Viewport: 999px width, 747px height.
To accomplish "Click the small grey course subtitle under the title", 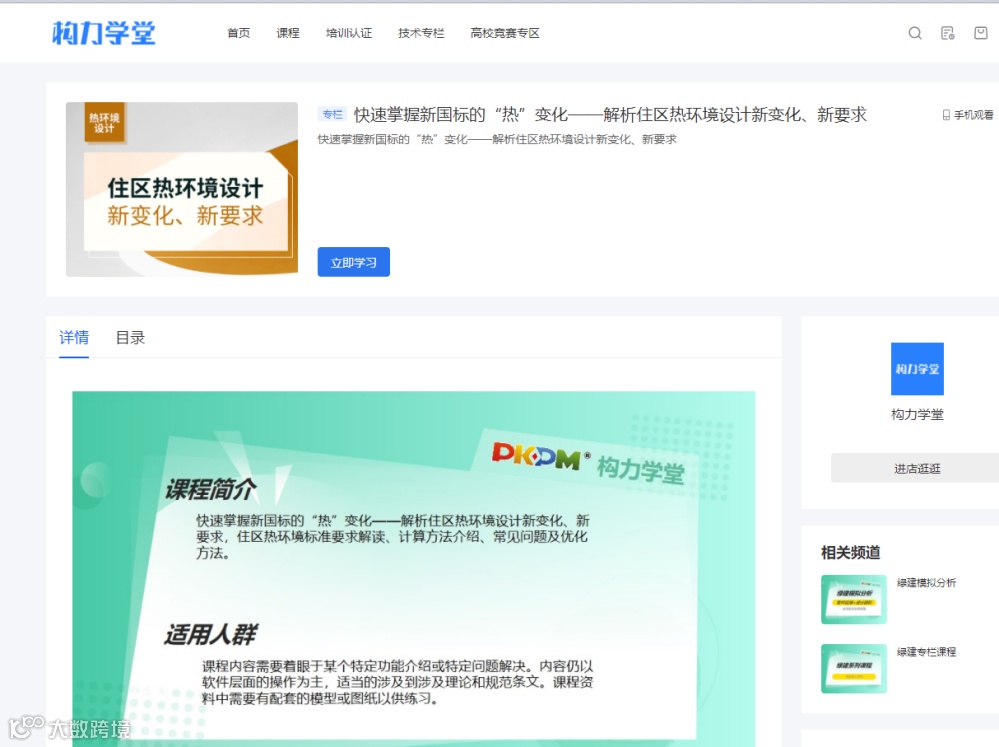I will tap(497, 140).
